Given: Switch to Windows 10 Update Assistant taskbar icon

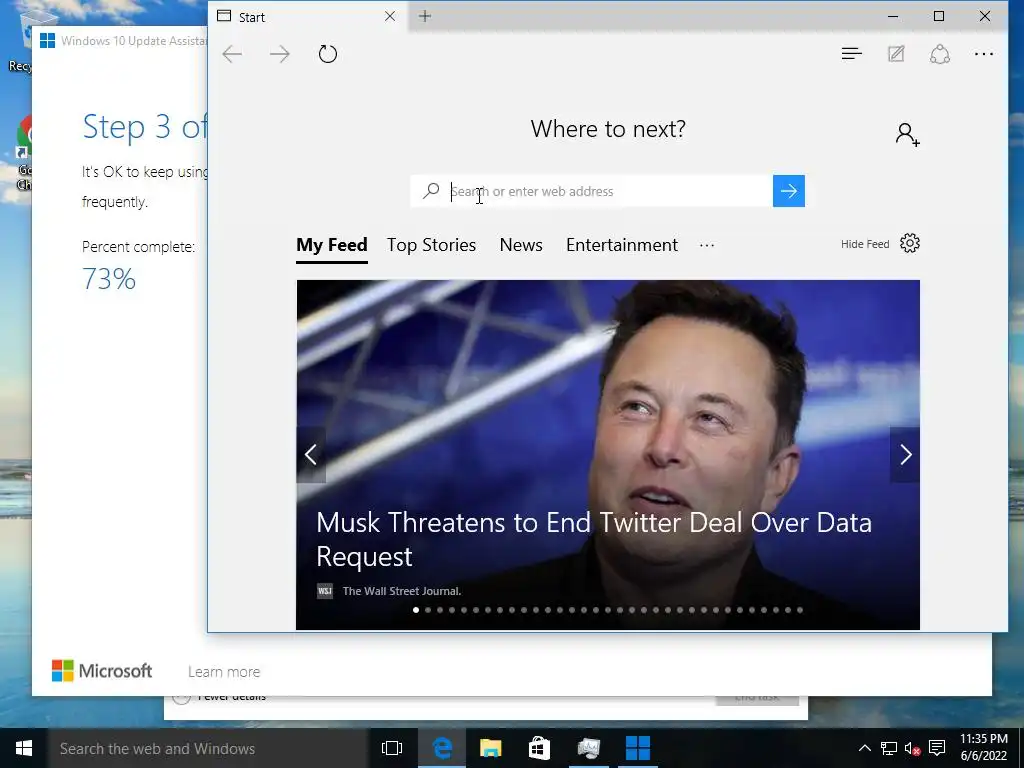Looking at the screenshot, I should click(637, 748).
